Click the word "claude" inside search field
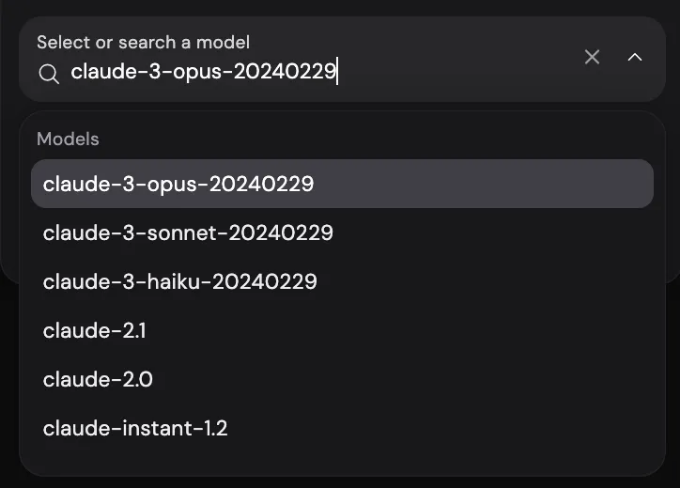Image resolution: width=680 pixels, height=488 pixels. click(x=103, y=72)
